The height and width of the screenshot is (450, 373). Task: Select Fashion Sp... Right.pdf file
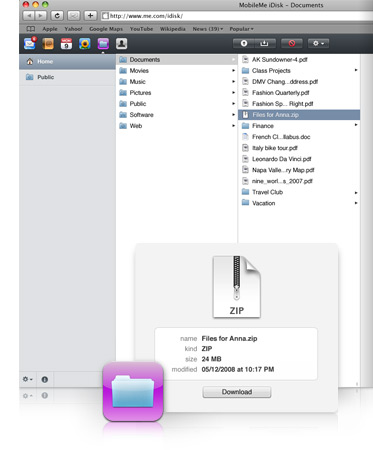[299, 104]
